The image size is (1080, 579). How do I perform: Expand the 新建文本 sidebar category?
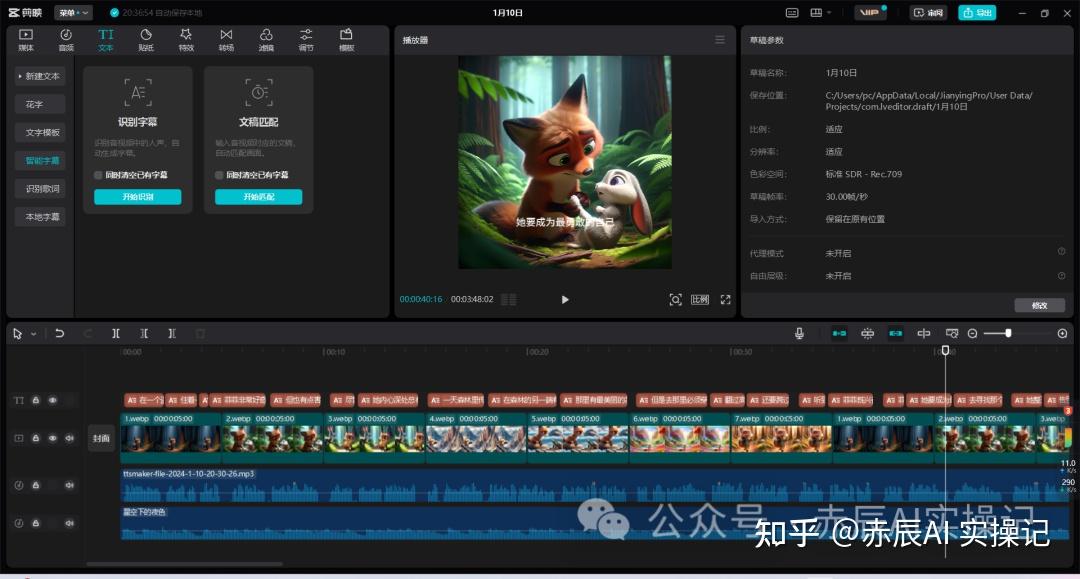pos(40,76)
